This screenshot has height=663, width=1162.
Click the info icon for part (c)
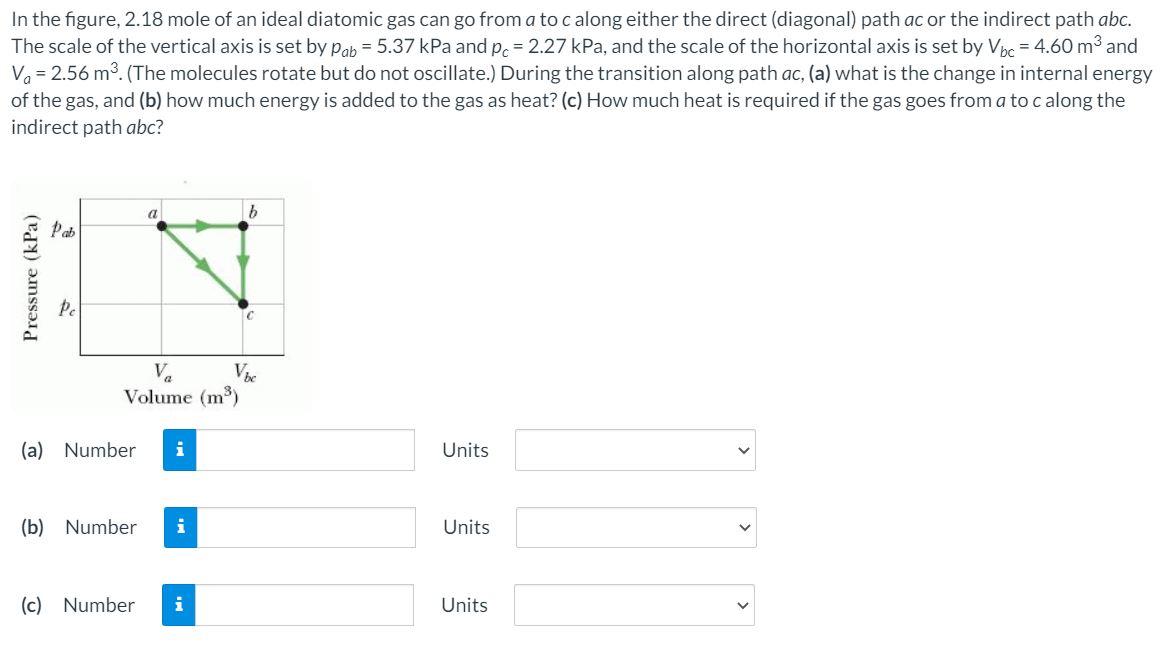pyautogui.click(x=179, y=604)
